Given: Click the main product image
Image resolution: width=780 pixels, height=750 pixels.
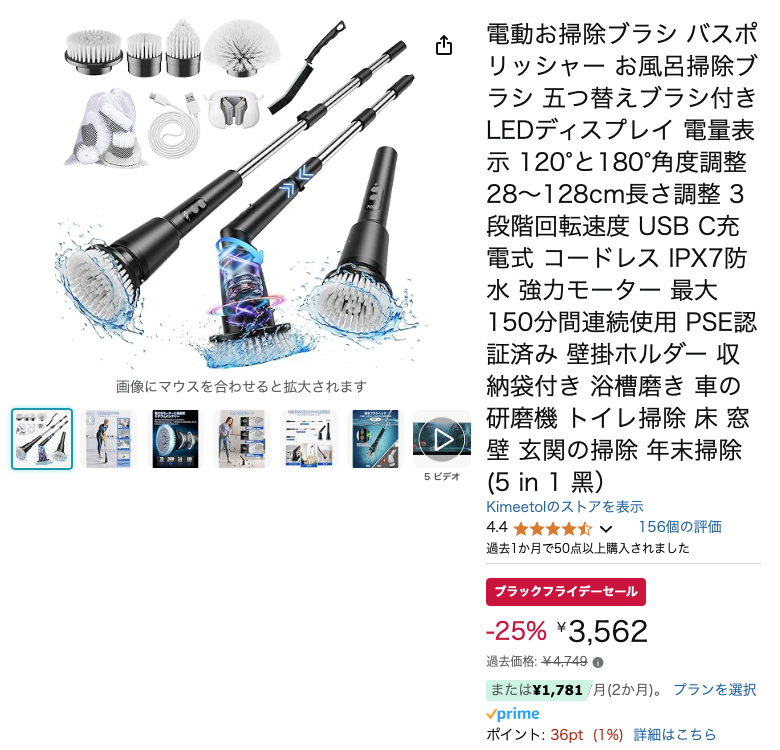Looking at the screenshot, I should pyautogui.click(x=241, y=194).
